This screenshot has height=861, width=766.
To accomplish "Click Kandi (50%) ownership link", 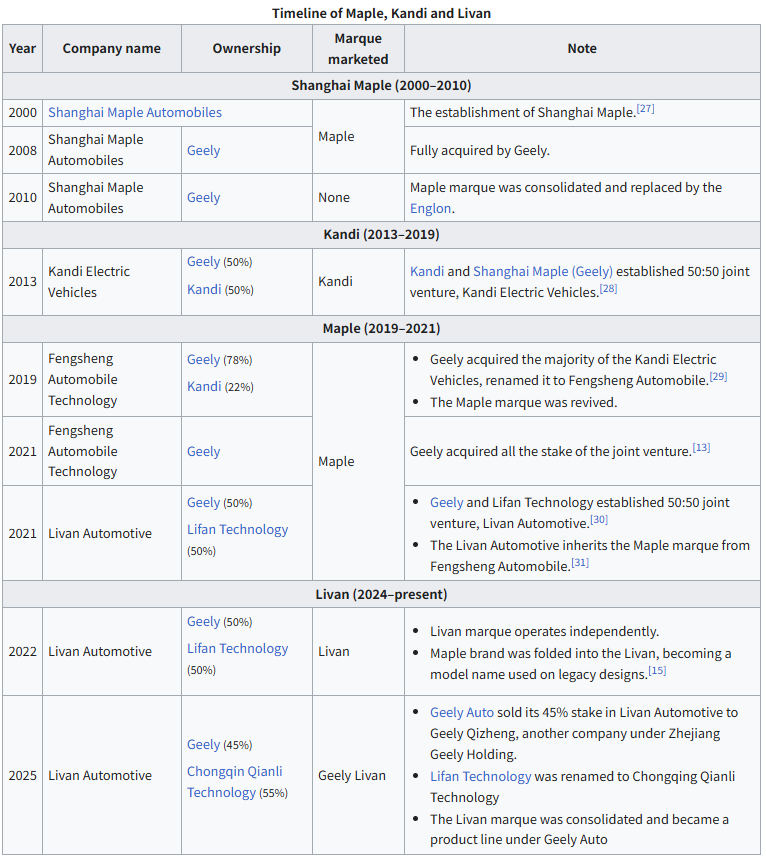I will pos(204,289).
